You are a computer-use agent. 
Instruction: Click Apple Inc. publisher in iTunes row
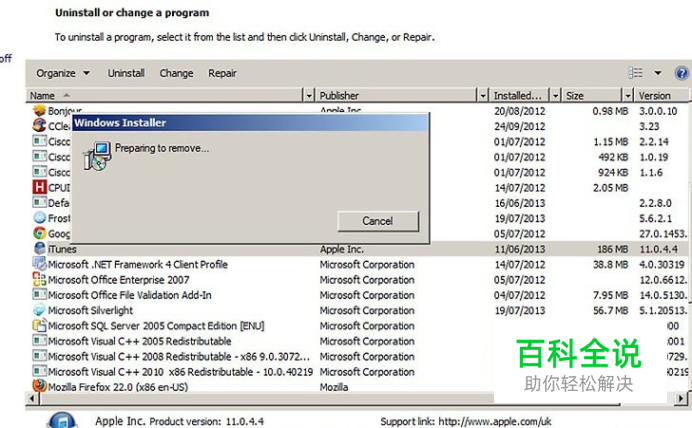point(342,249)
